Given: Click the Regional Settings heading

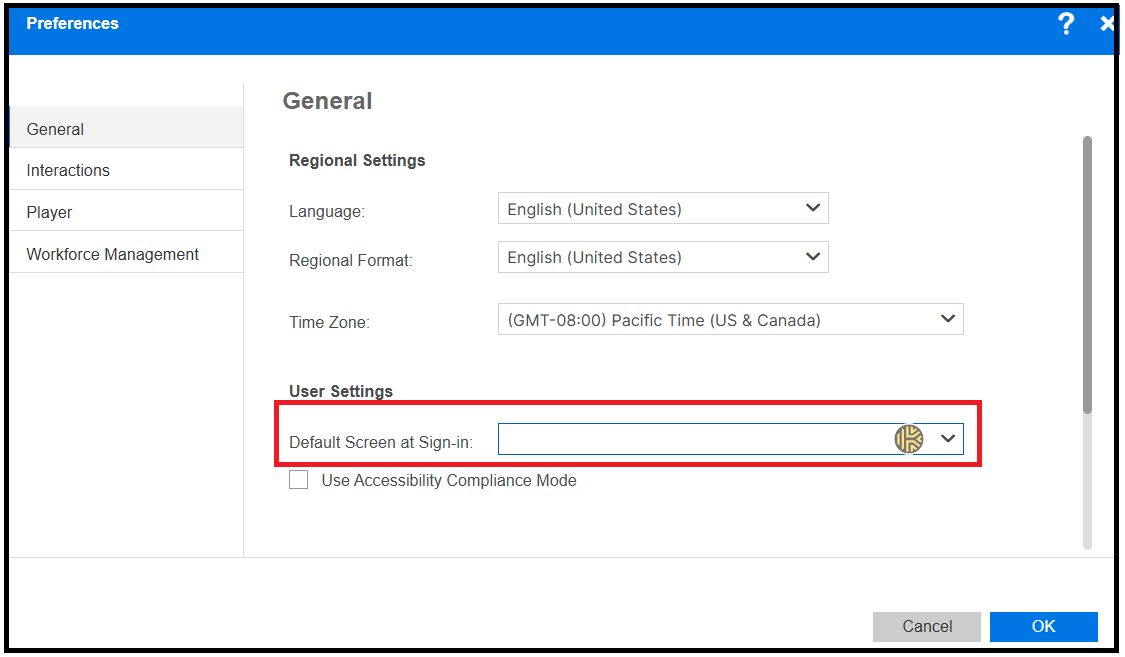Looking at the screenshot, I should click(357, 161).
